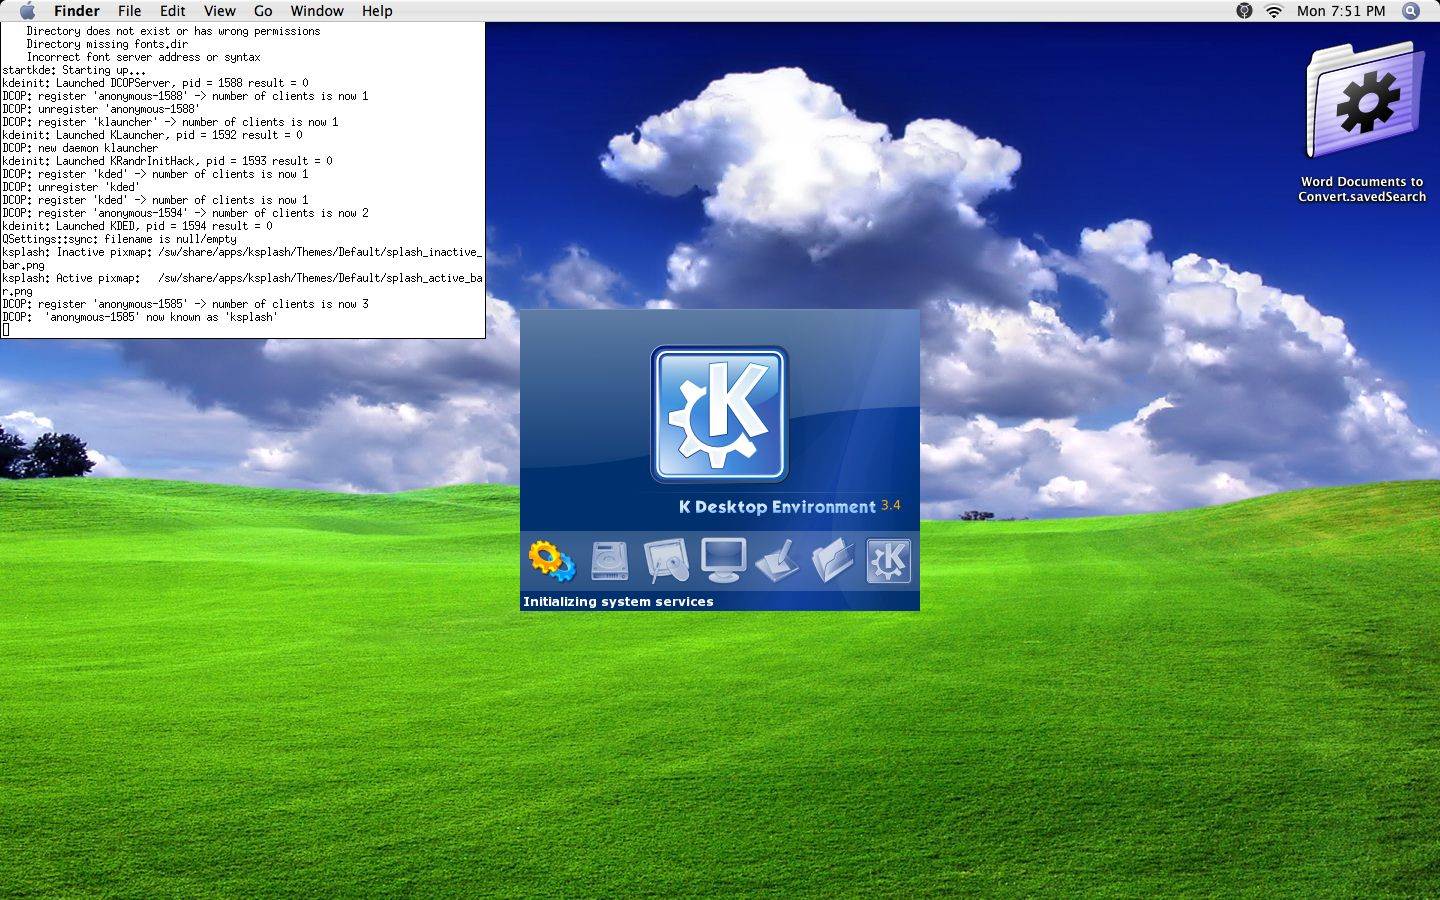Click the Launched DCOPServer pid 1588 line
Screen dimensions: 1440x900
(155, 83)
